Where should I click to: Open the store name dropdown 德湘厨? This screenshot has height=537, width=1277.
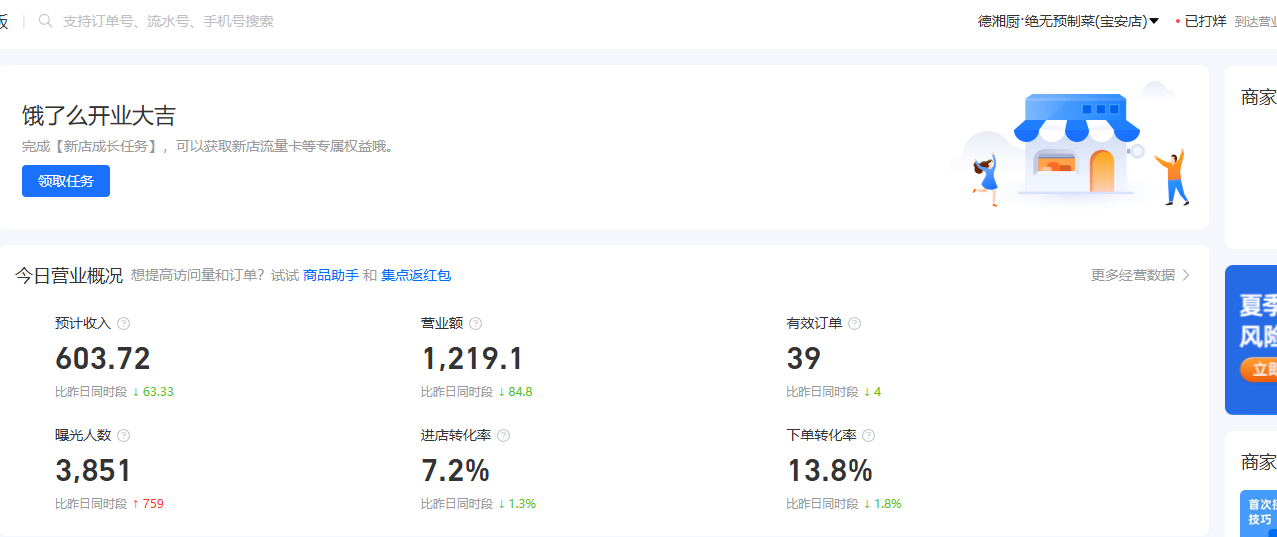pyautogui.click(x=1068, y=21)
